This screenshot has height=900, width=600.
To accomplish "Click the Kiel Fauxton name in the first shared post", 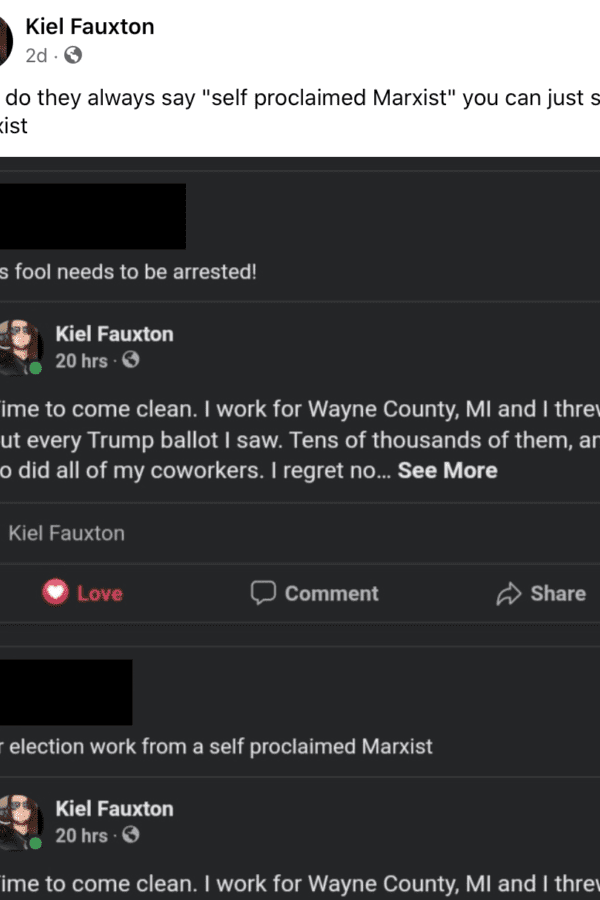I will pos(114,334).
